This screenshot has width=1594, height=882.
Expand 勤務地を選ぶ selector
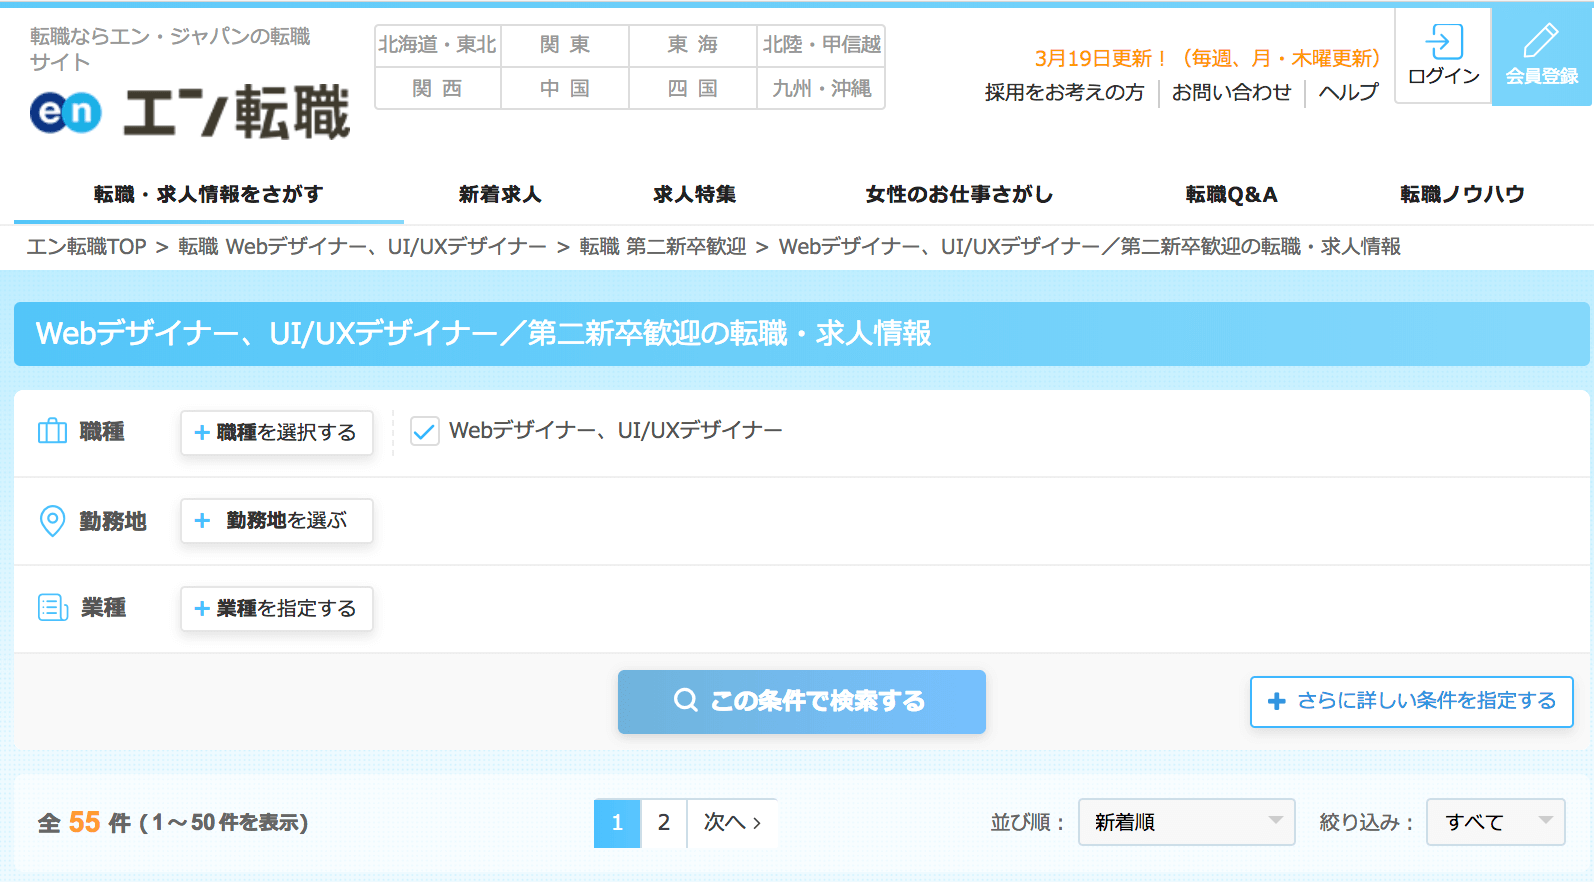[277, 520]
